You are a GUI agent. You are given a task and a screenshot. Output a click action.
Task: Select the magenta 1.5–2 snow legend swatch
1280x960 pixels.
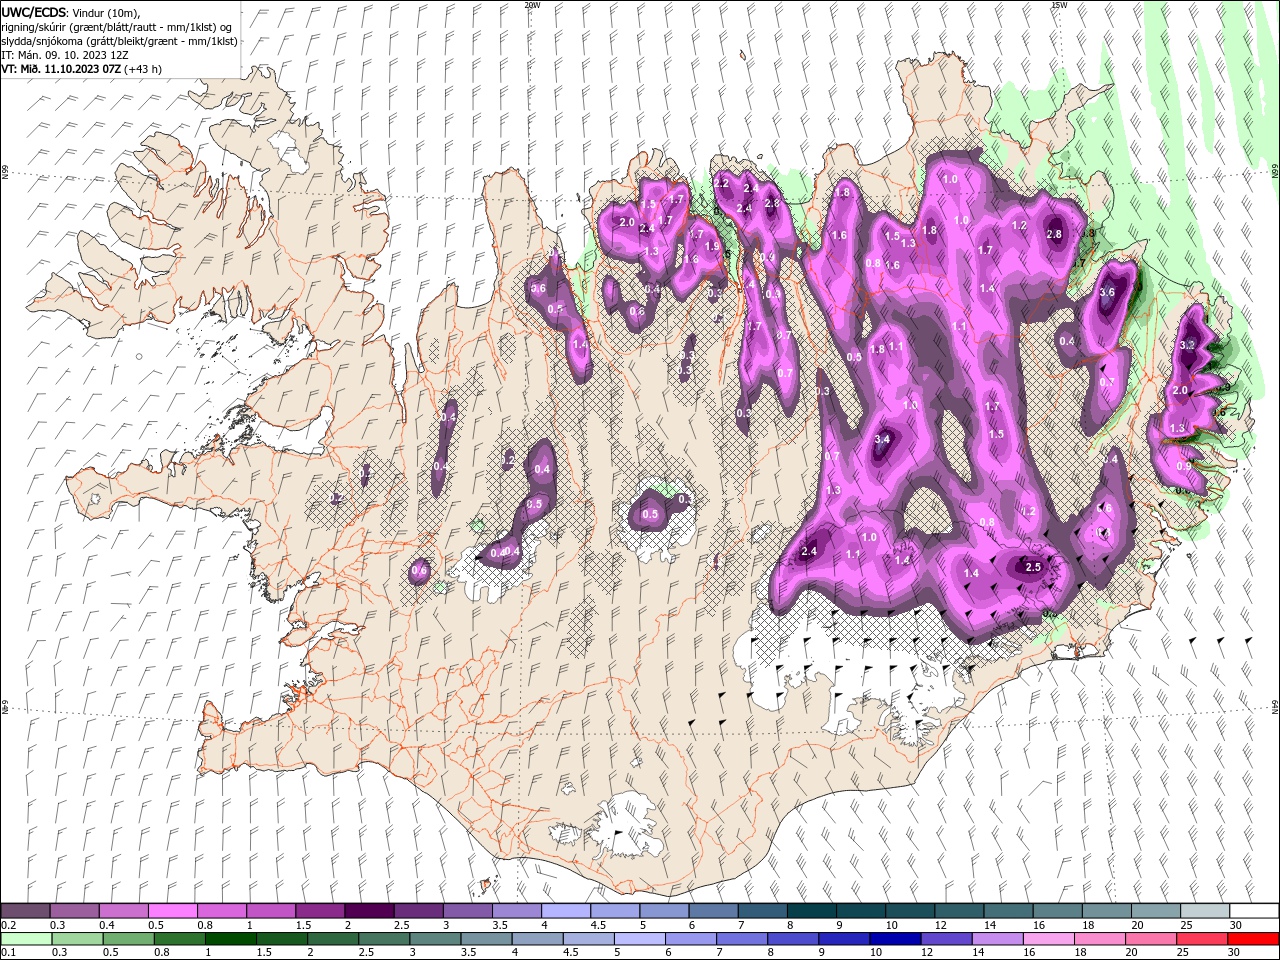click(321, 911)
